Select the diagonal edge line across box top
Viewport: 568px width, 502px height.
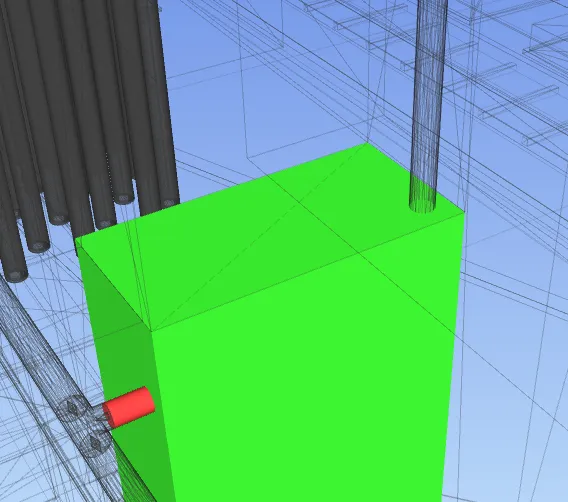259,237
